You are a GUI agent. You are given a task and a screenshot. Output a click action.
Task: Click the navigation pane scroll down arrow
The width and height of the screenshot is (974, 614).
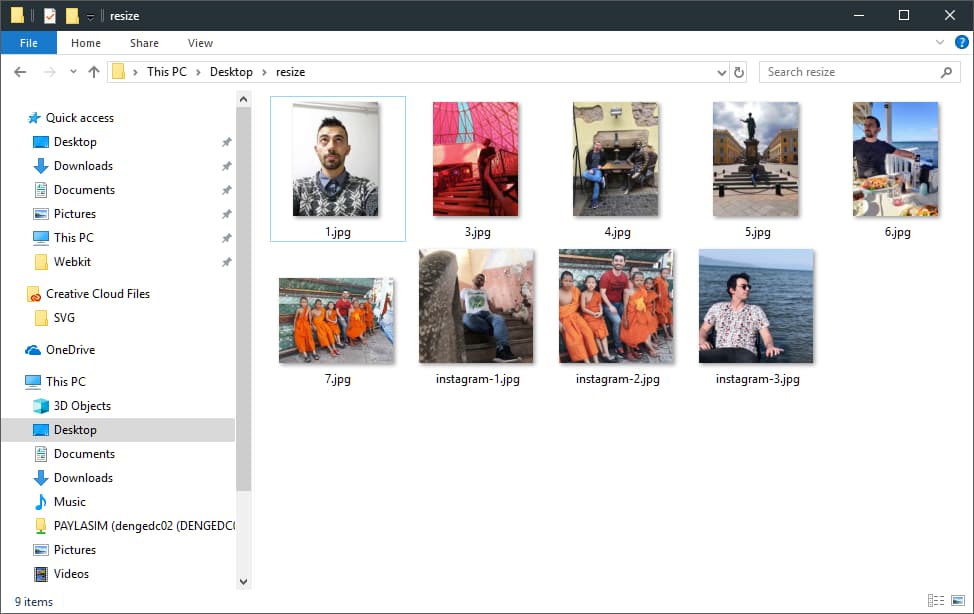click(x=243, y=580)
